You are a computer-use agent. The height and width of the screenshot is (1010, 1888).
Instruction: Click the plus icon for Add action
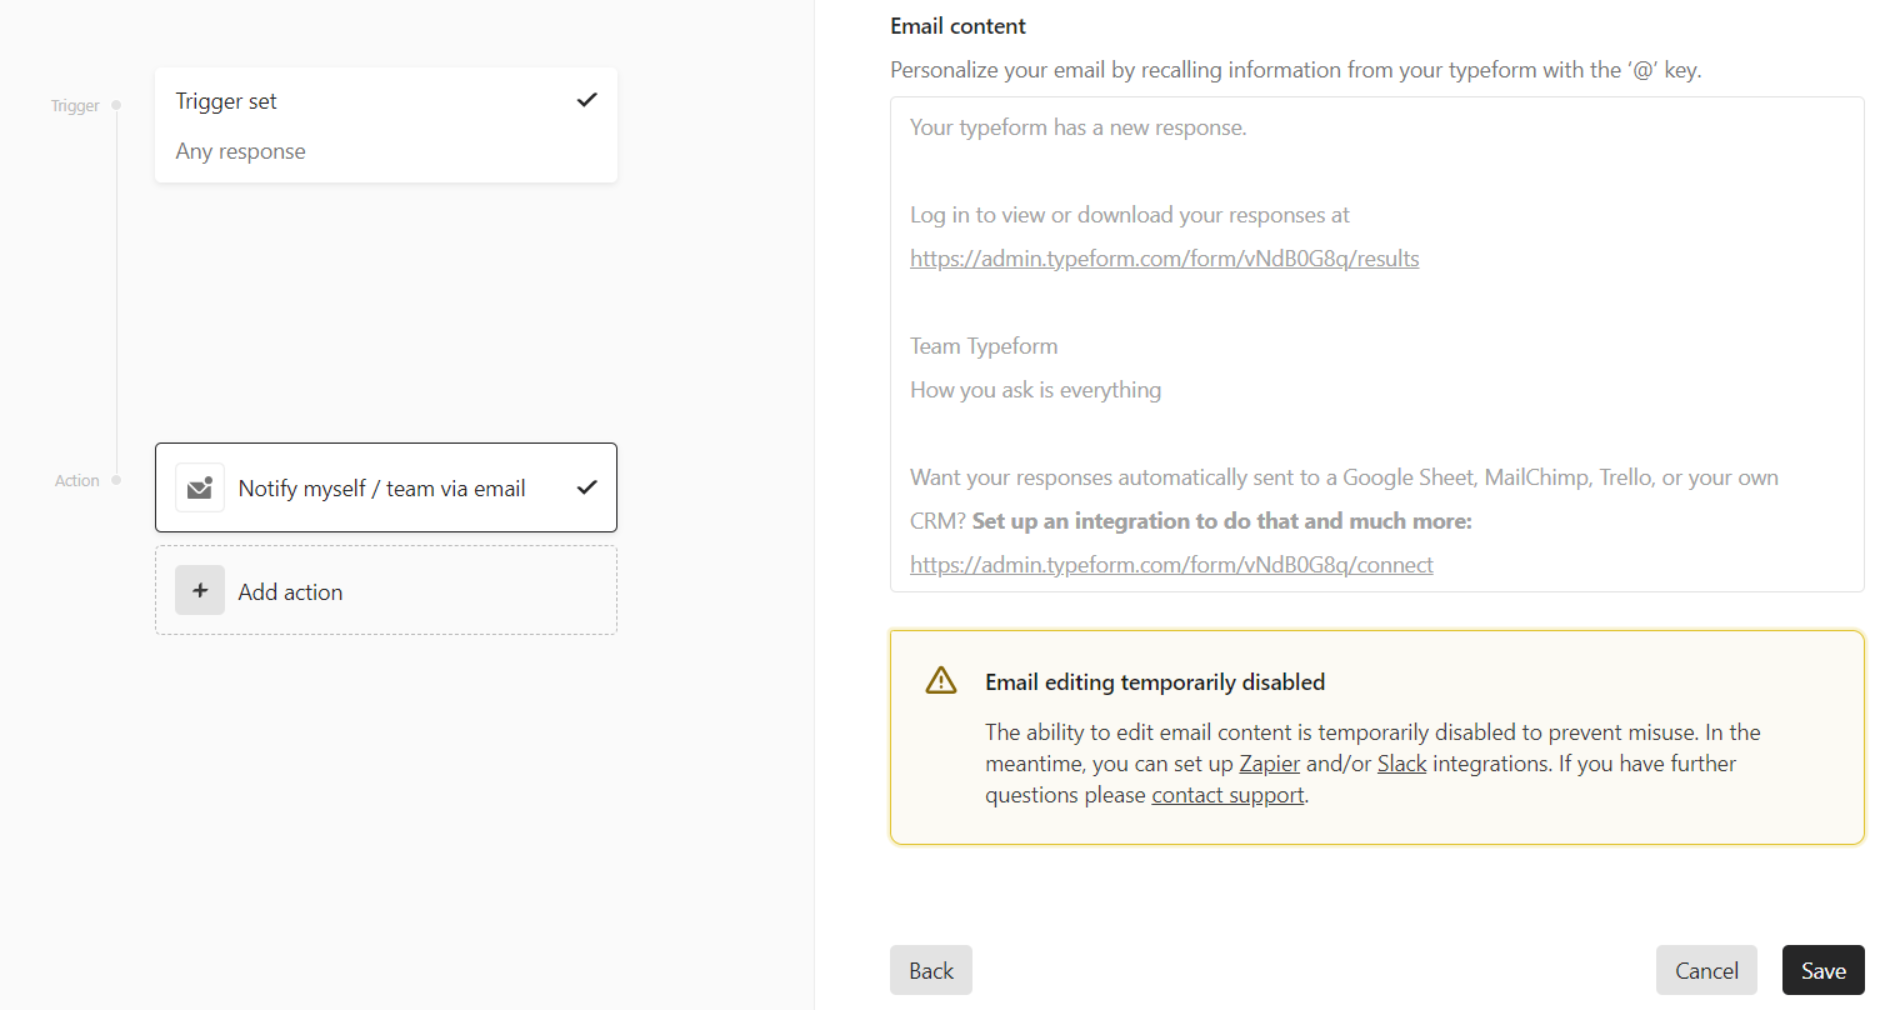(200, 590)
